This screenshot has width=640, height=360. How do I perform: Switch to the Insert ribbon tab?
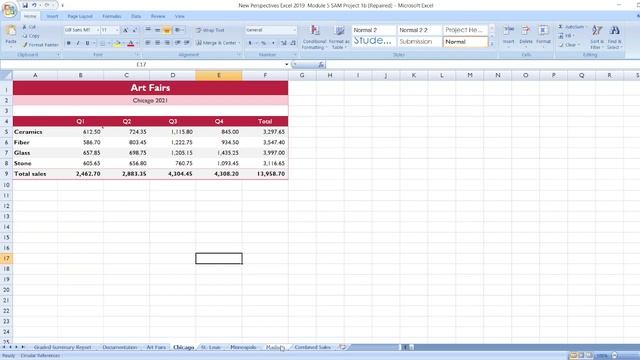pyautogui.click(x=52, y=16)
